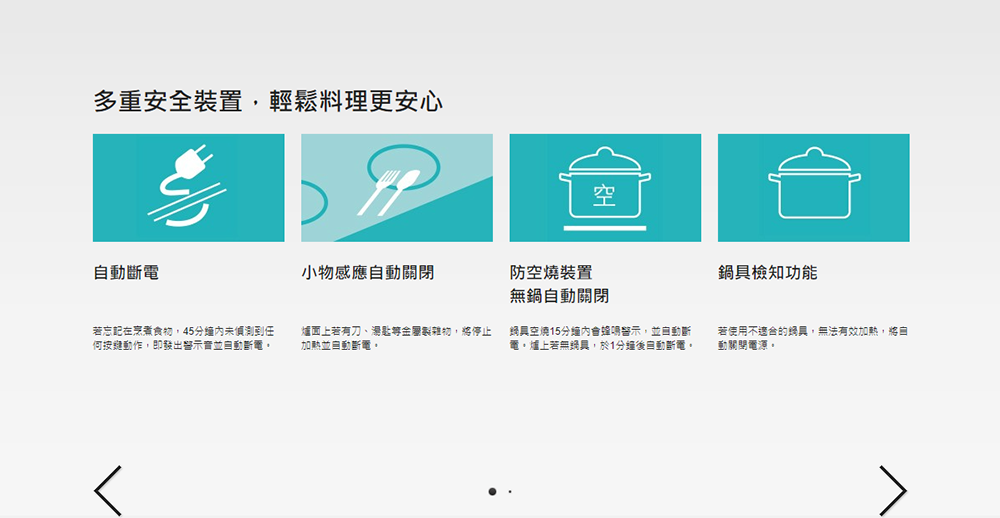Click the 15-minute dry-burn warning description
This screenshot has height=518, width=1000.
[x=602, y=337]
